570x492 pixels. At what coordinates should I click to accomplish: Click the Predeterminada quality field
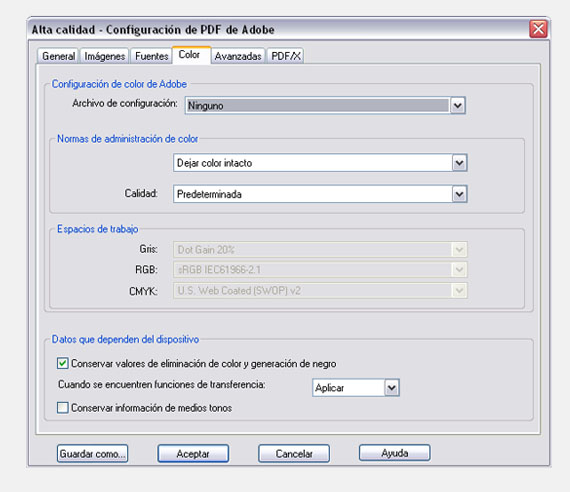coord(313,194)
